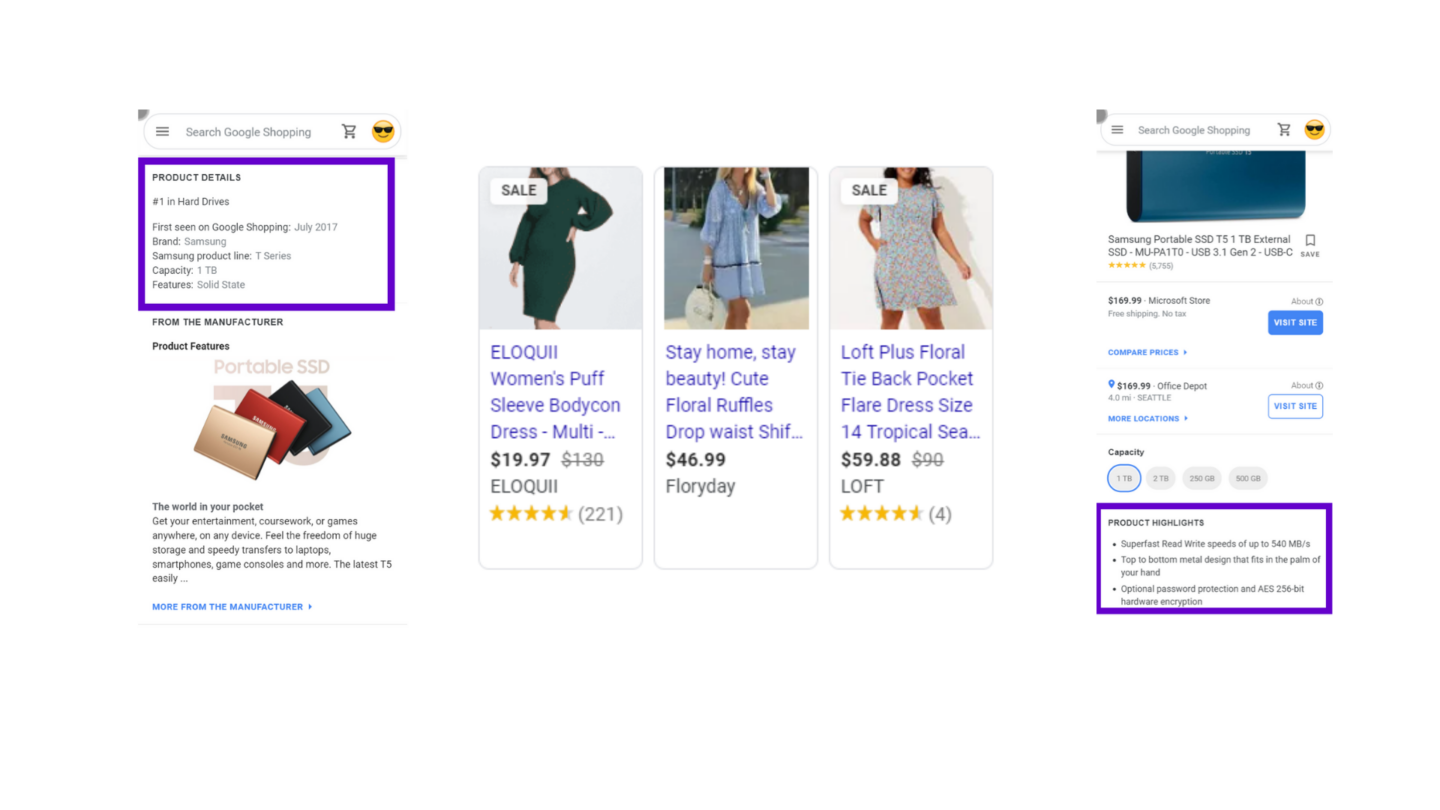
Task: Select the 2 TB capacity option
Action: coord(1160,479)
